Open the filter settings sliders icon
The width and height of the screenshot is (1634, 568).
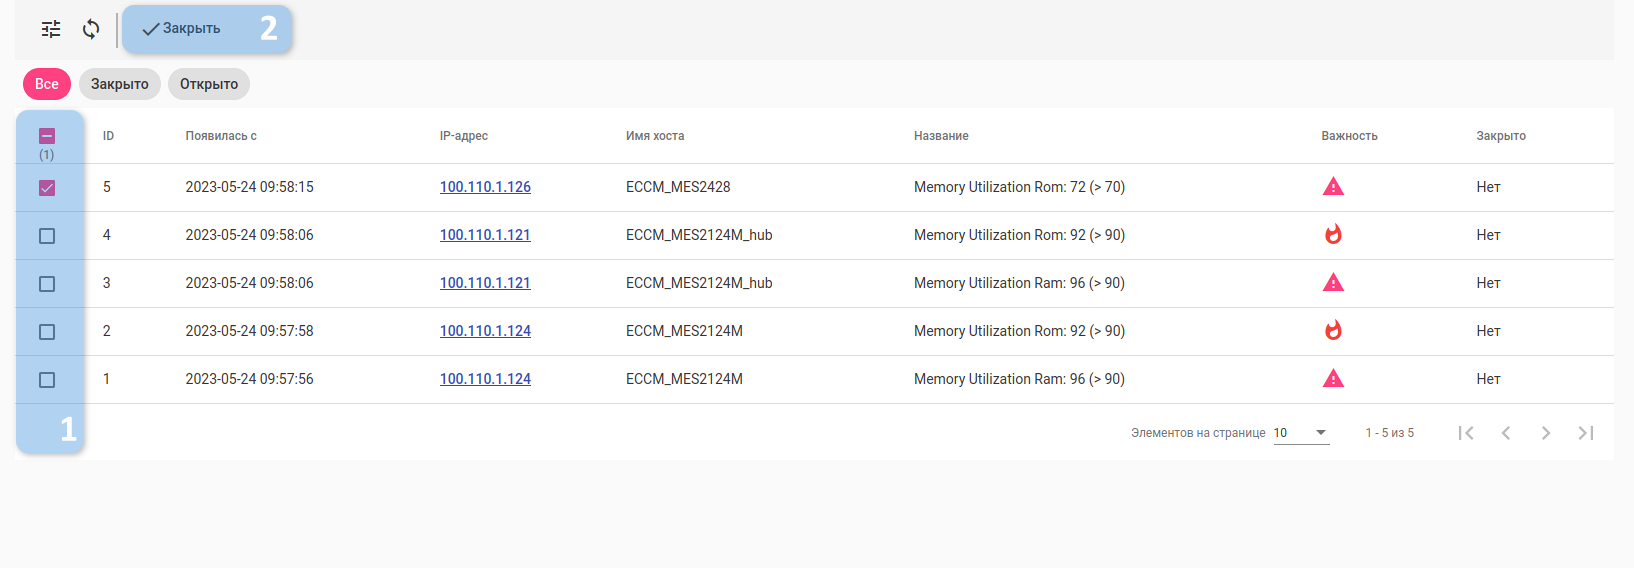tap(51, 29)
